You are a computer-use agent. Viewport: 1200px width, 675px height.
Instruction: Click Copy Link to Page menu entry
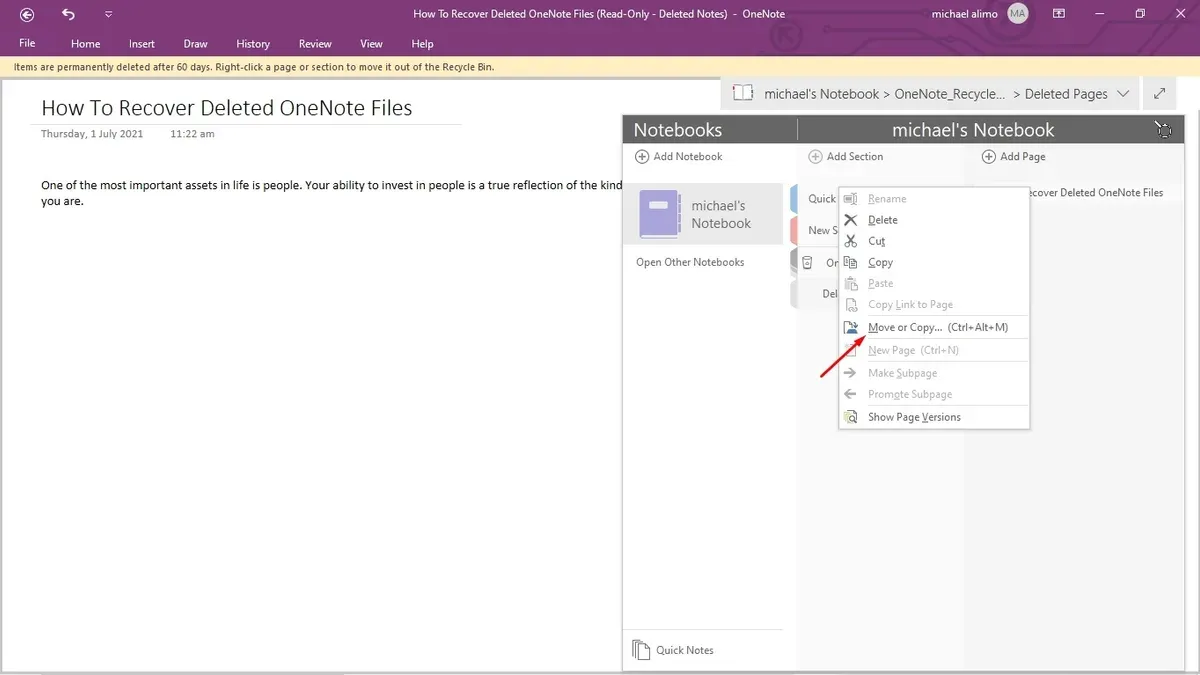pyautogui.click(x=934, y=304)
